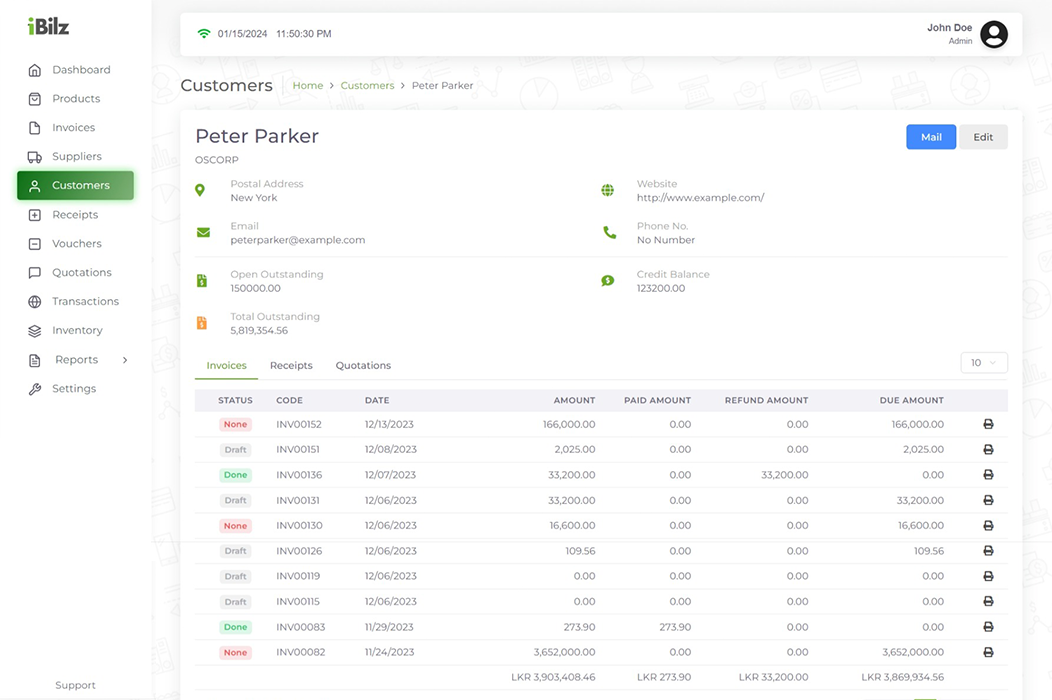Viewport: 1052px width, 700px height.
Task: Click the Edit button for Peter Parker
Action: click(983, 137)
